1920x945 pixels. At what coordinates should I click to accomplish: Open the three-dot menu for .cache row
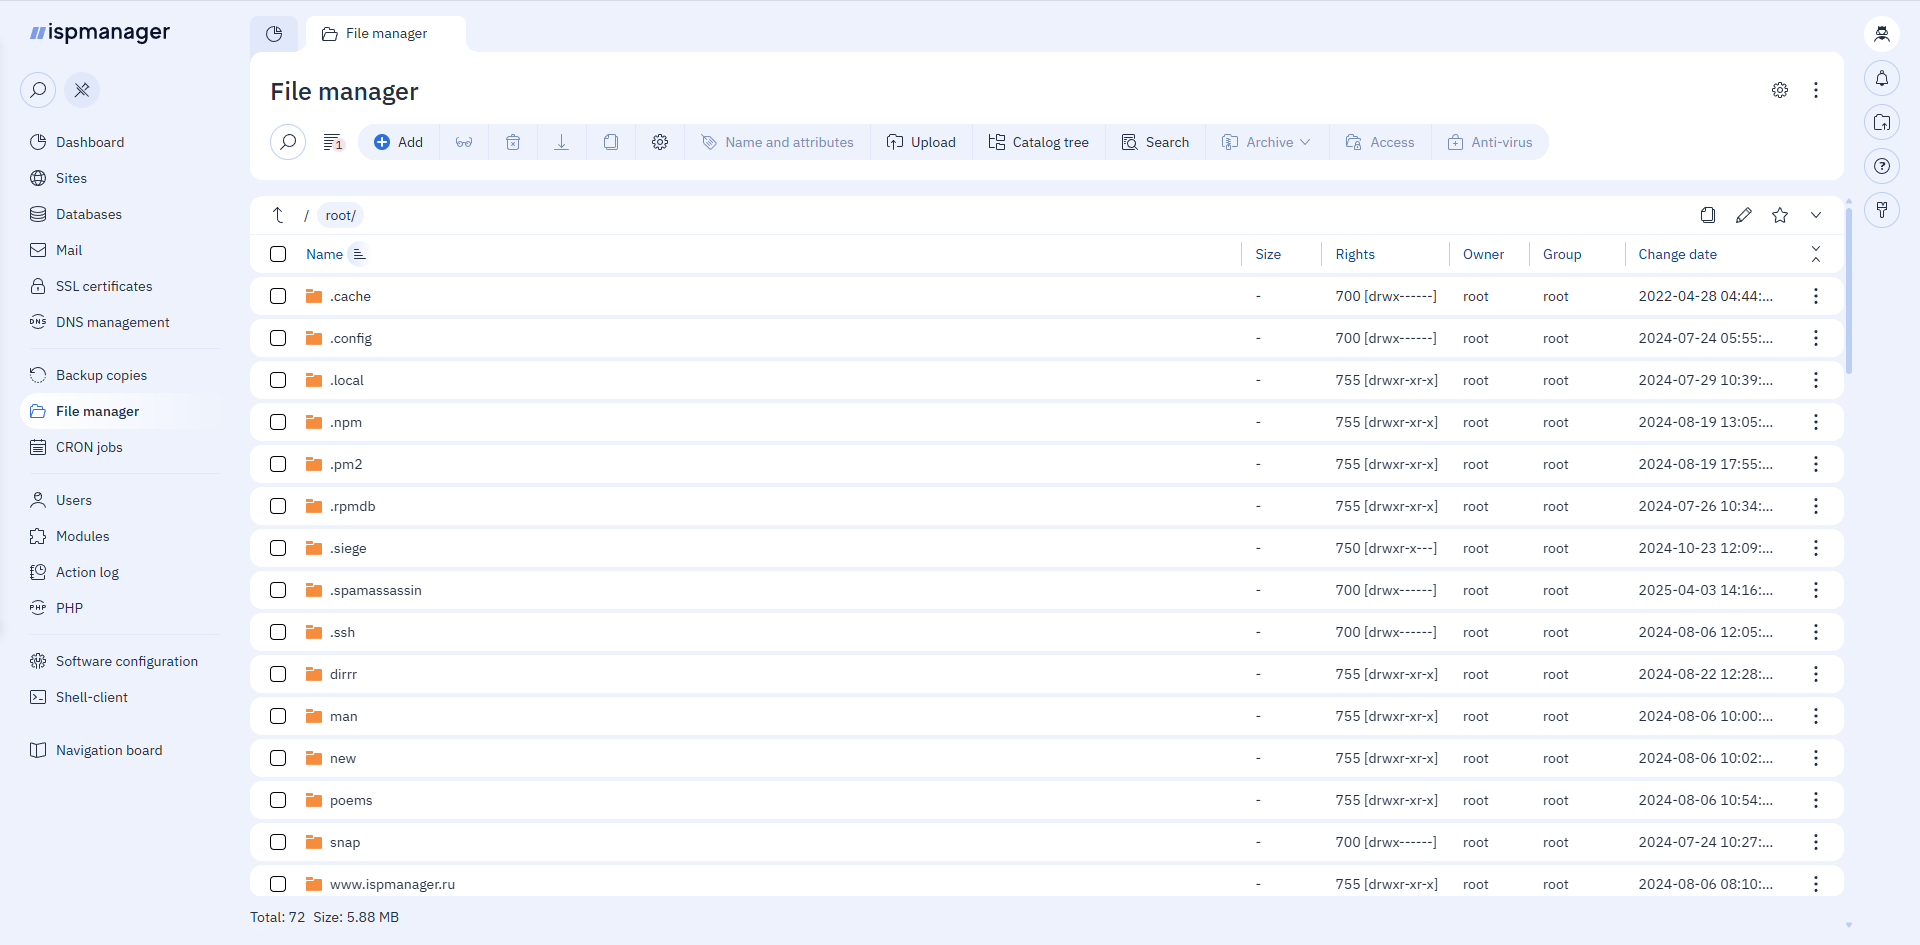1816,296
